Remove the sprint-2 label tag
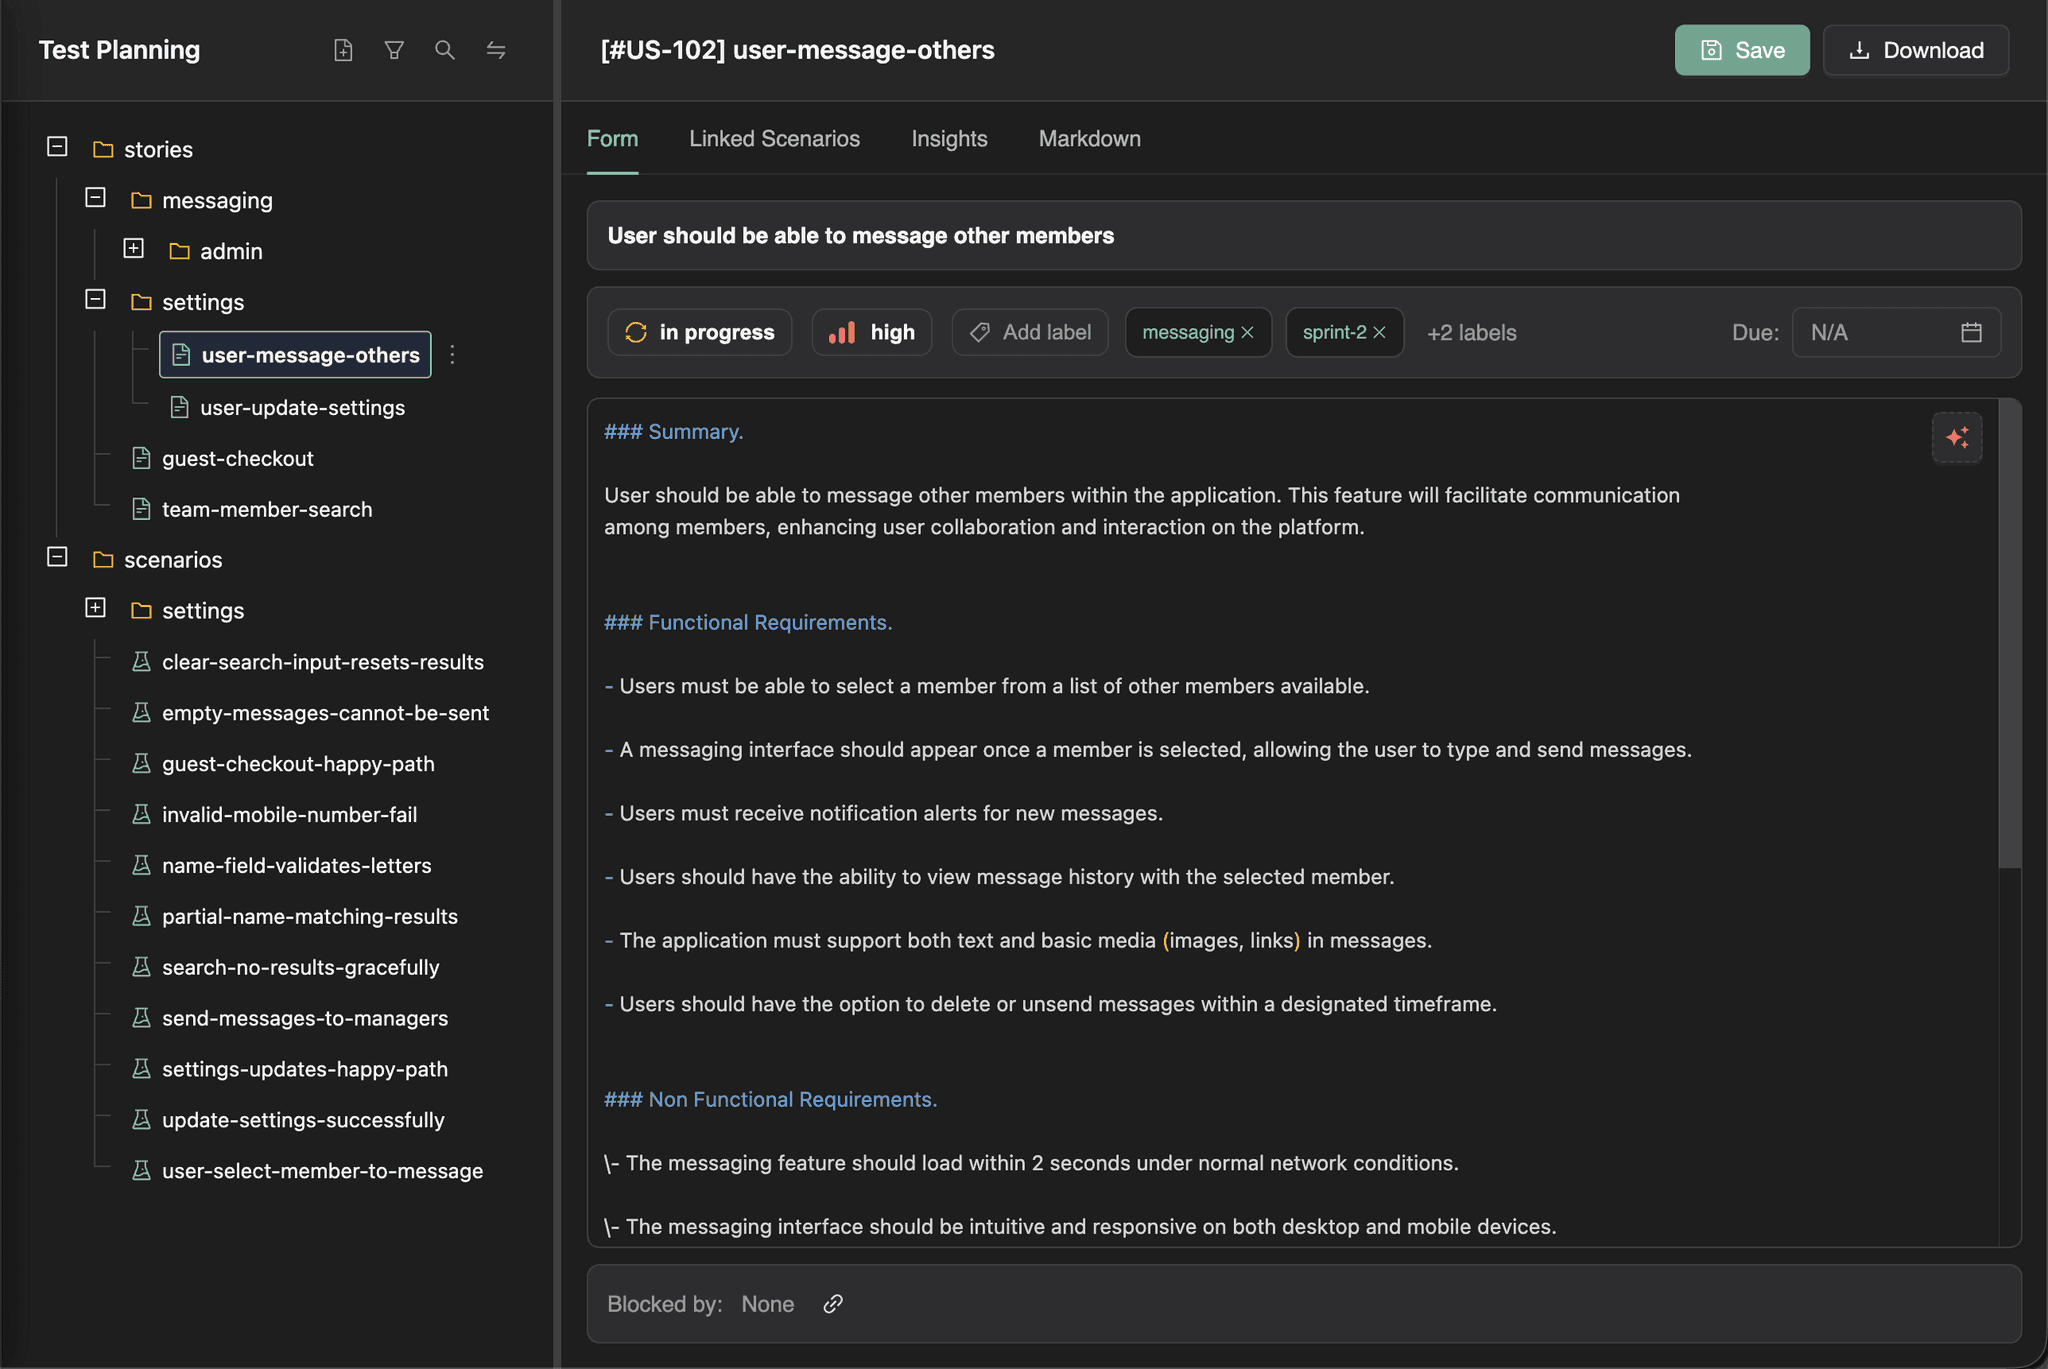The image size is (2048, 1369). click(1380, 332)
